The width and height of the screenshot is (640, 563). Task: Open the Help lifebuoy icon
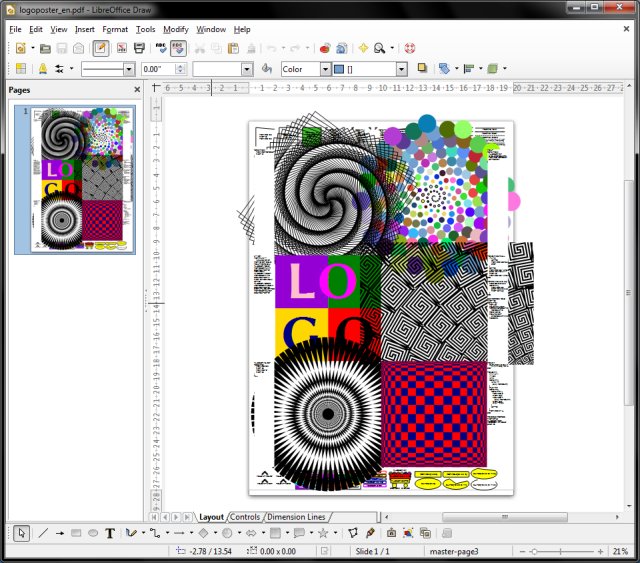(409, 48)
